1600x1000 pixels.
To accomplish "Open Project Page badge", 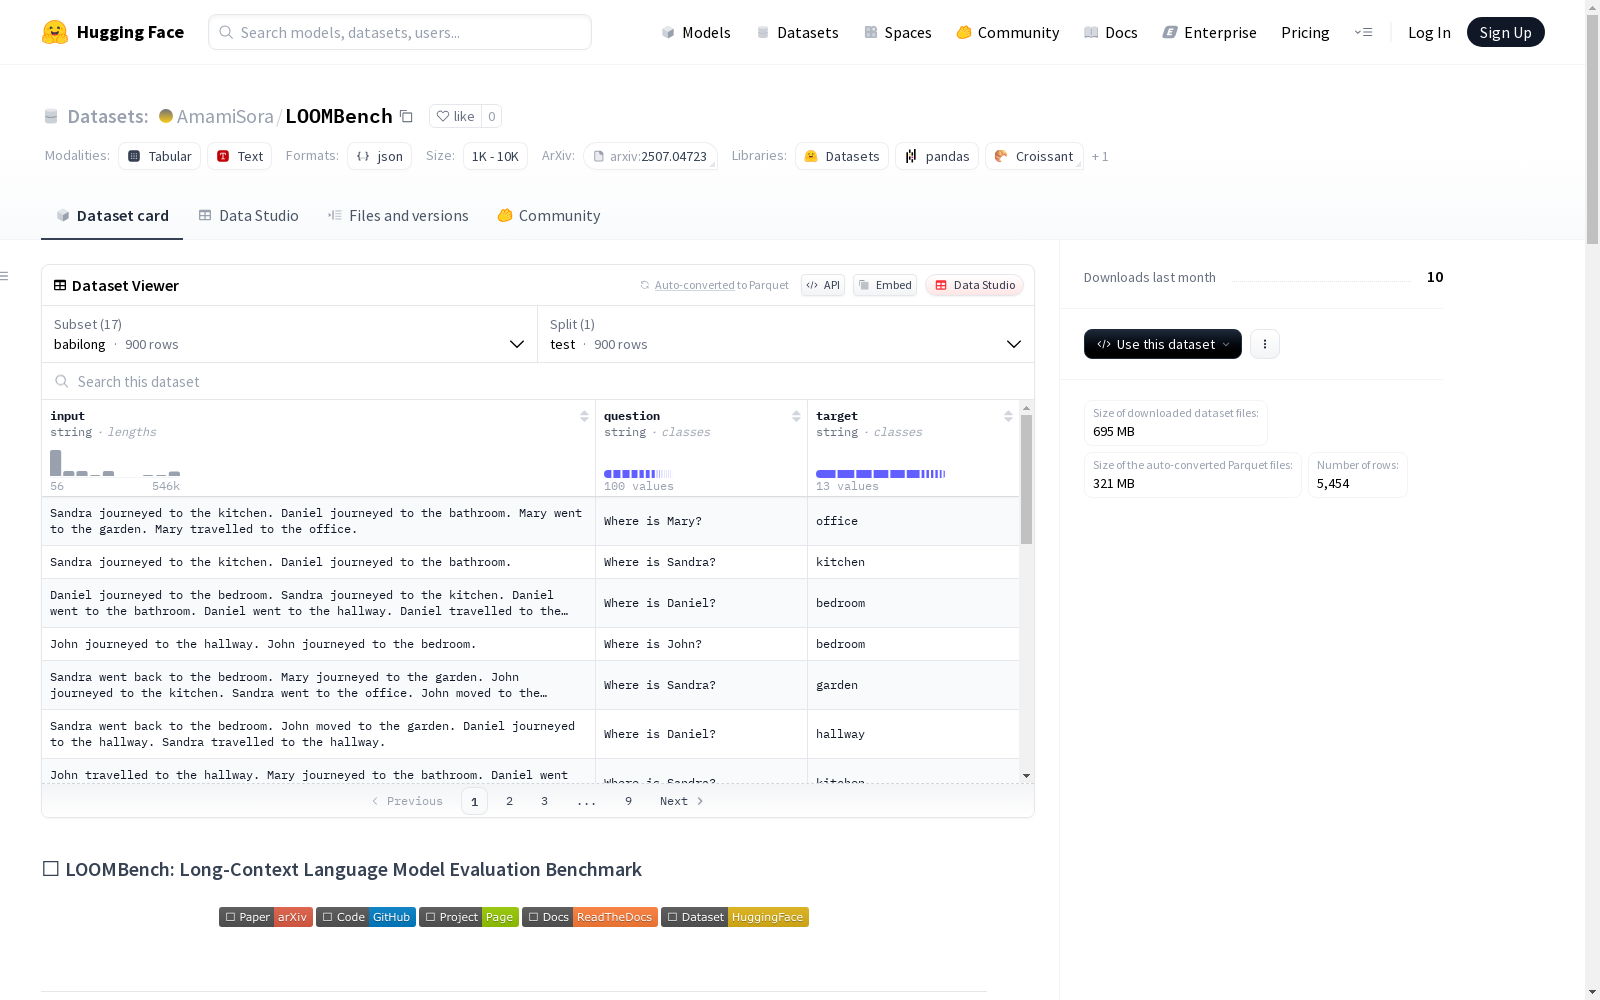I will point(469,917).
